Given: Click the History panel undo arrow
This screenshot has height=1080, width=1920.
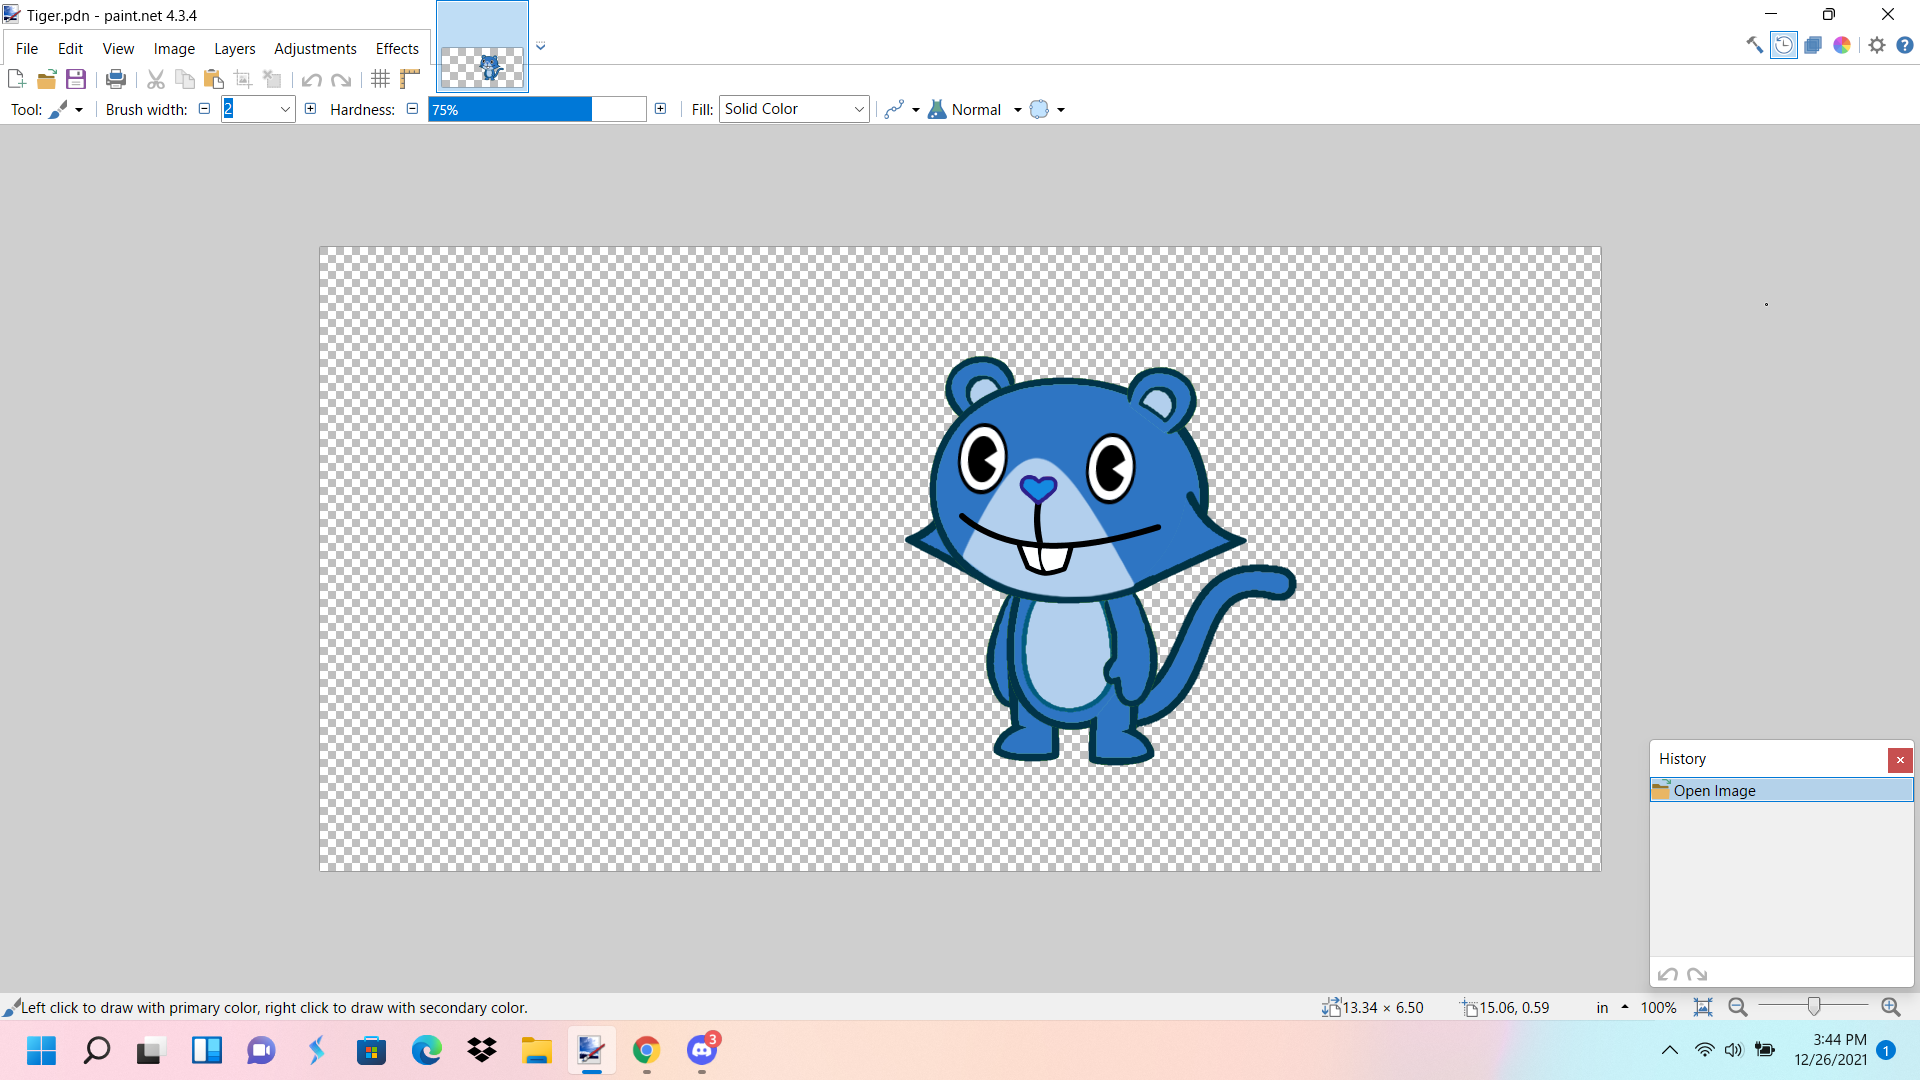Looking at the screenshot, I should point(1668,974).
